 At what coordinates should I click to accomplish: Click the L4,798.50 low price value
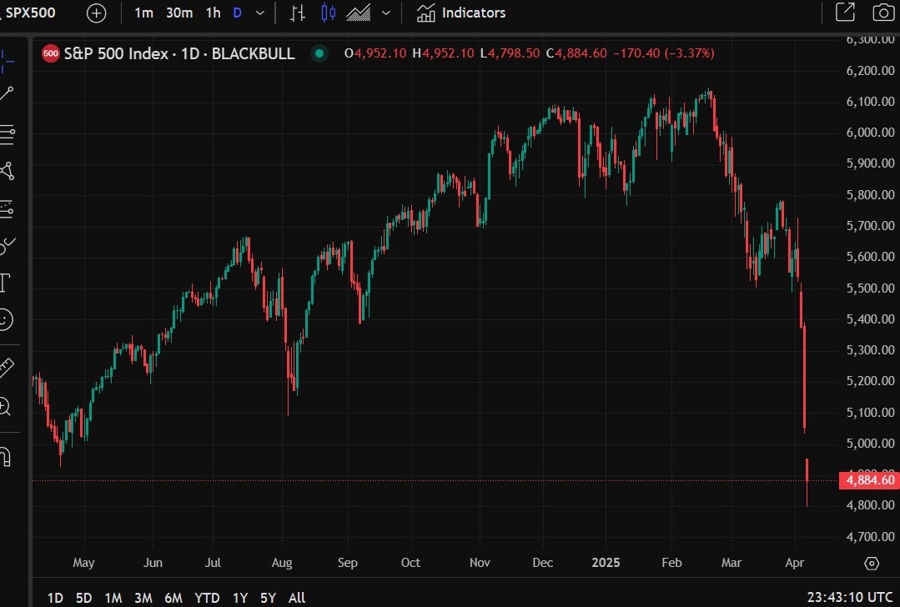tap(510, 53)
